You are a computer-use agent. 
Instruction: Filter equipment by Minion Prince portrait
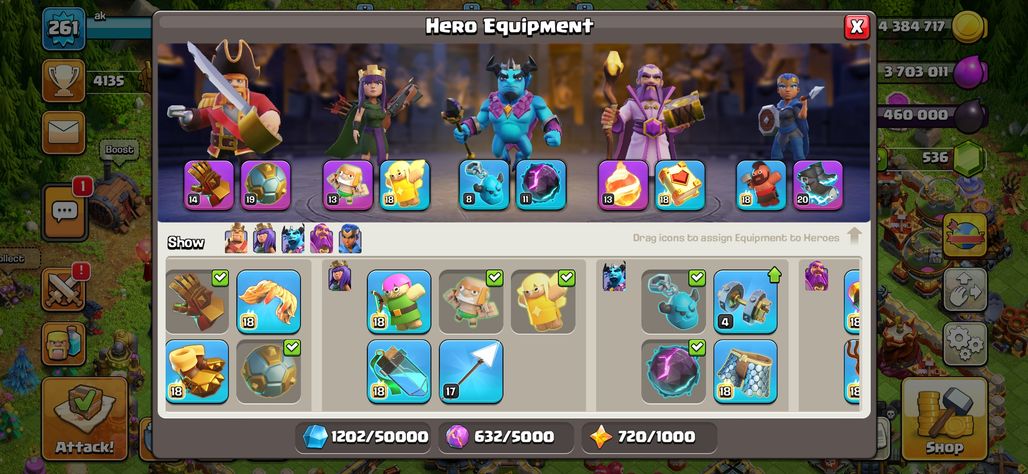tap(293, 239)
